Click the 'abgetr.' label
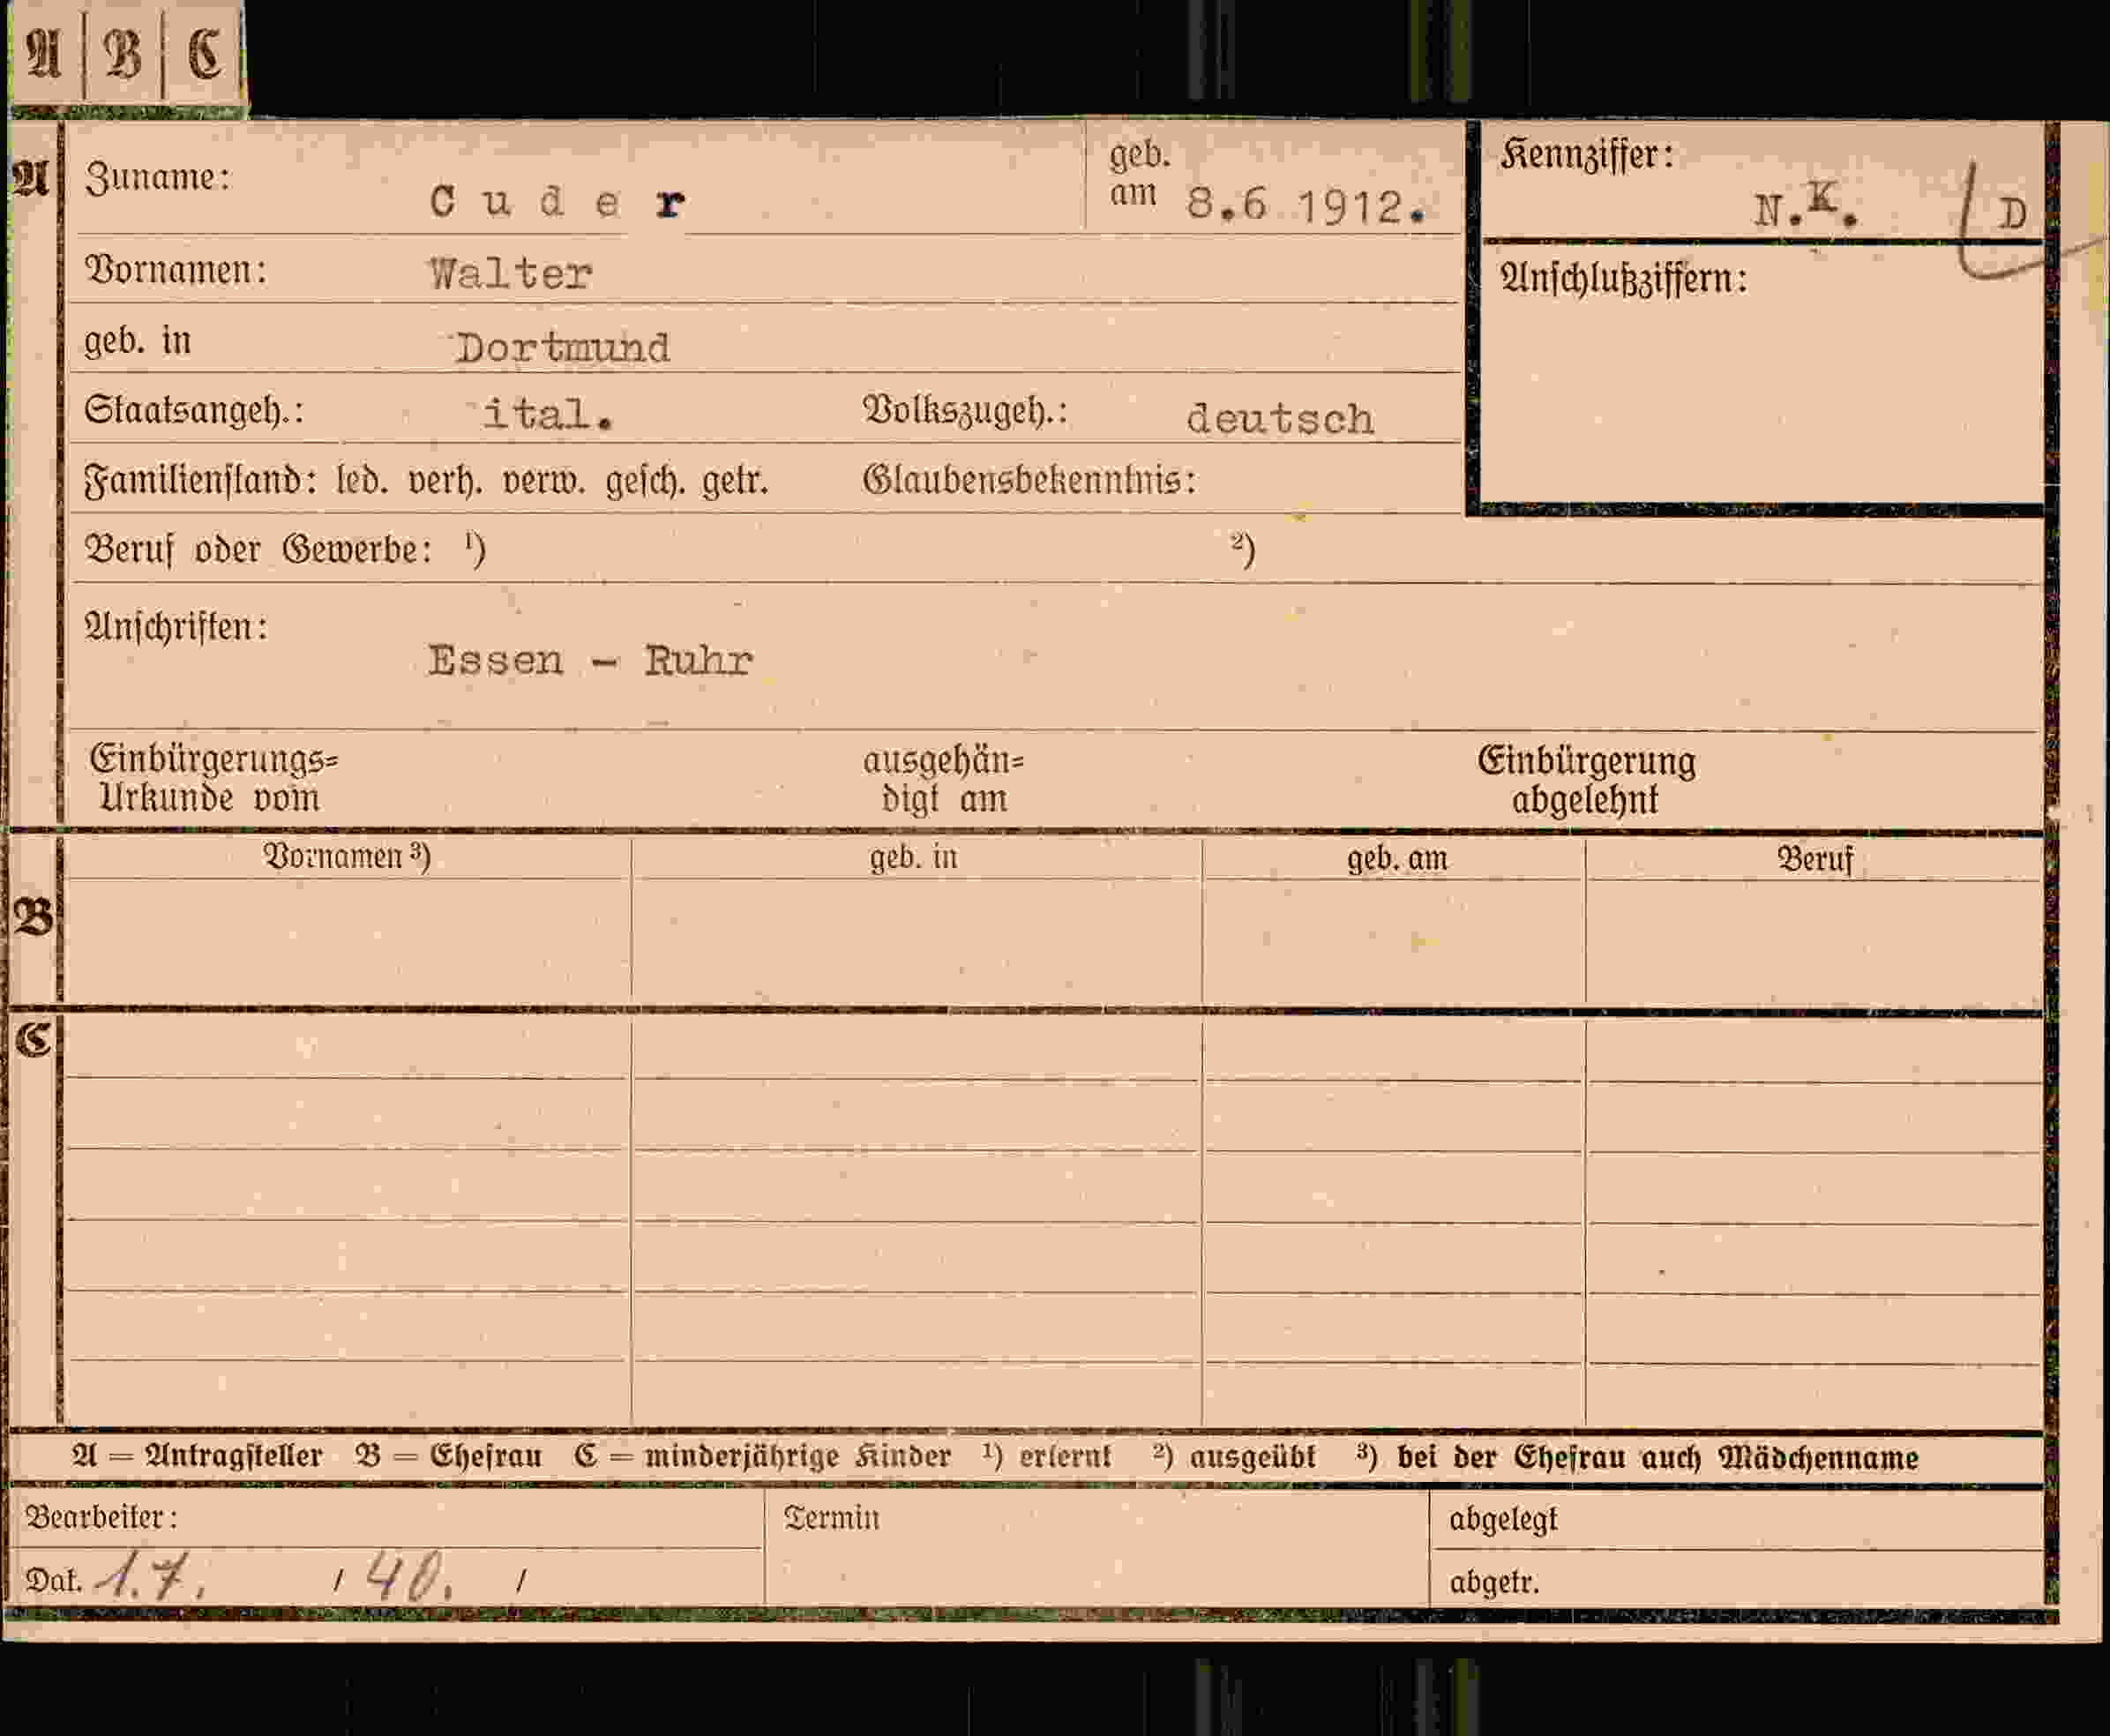 [1494, 1583]
